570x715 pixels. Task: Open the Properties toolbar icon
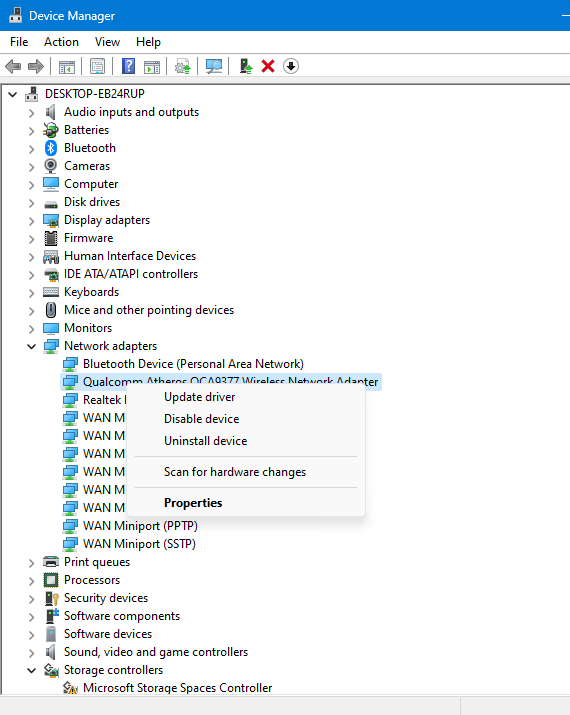98,67
